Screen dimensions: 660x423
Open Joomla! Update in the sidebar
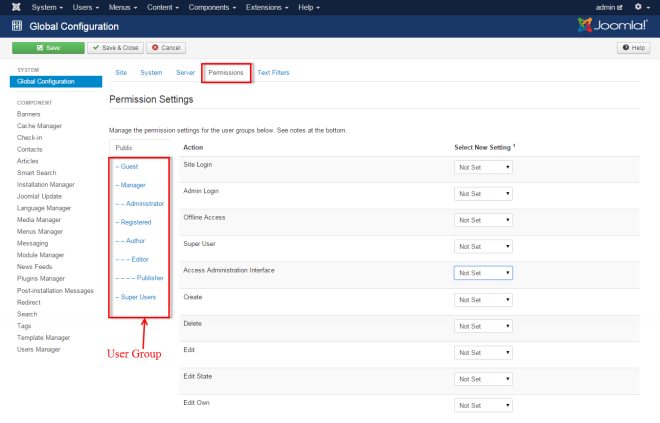click(39, 197)
